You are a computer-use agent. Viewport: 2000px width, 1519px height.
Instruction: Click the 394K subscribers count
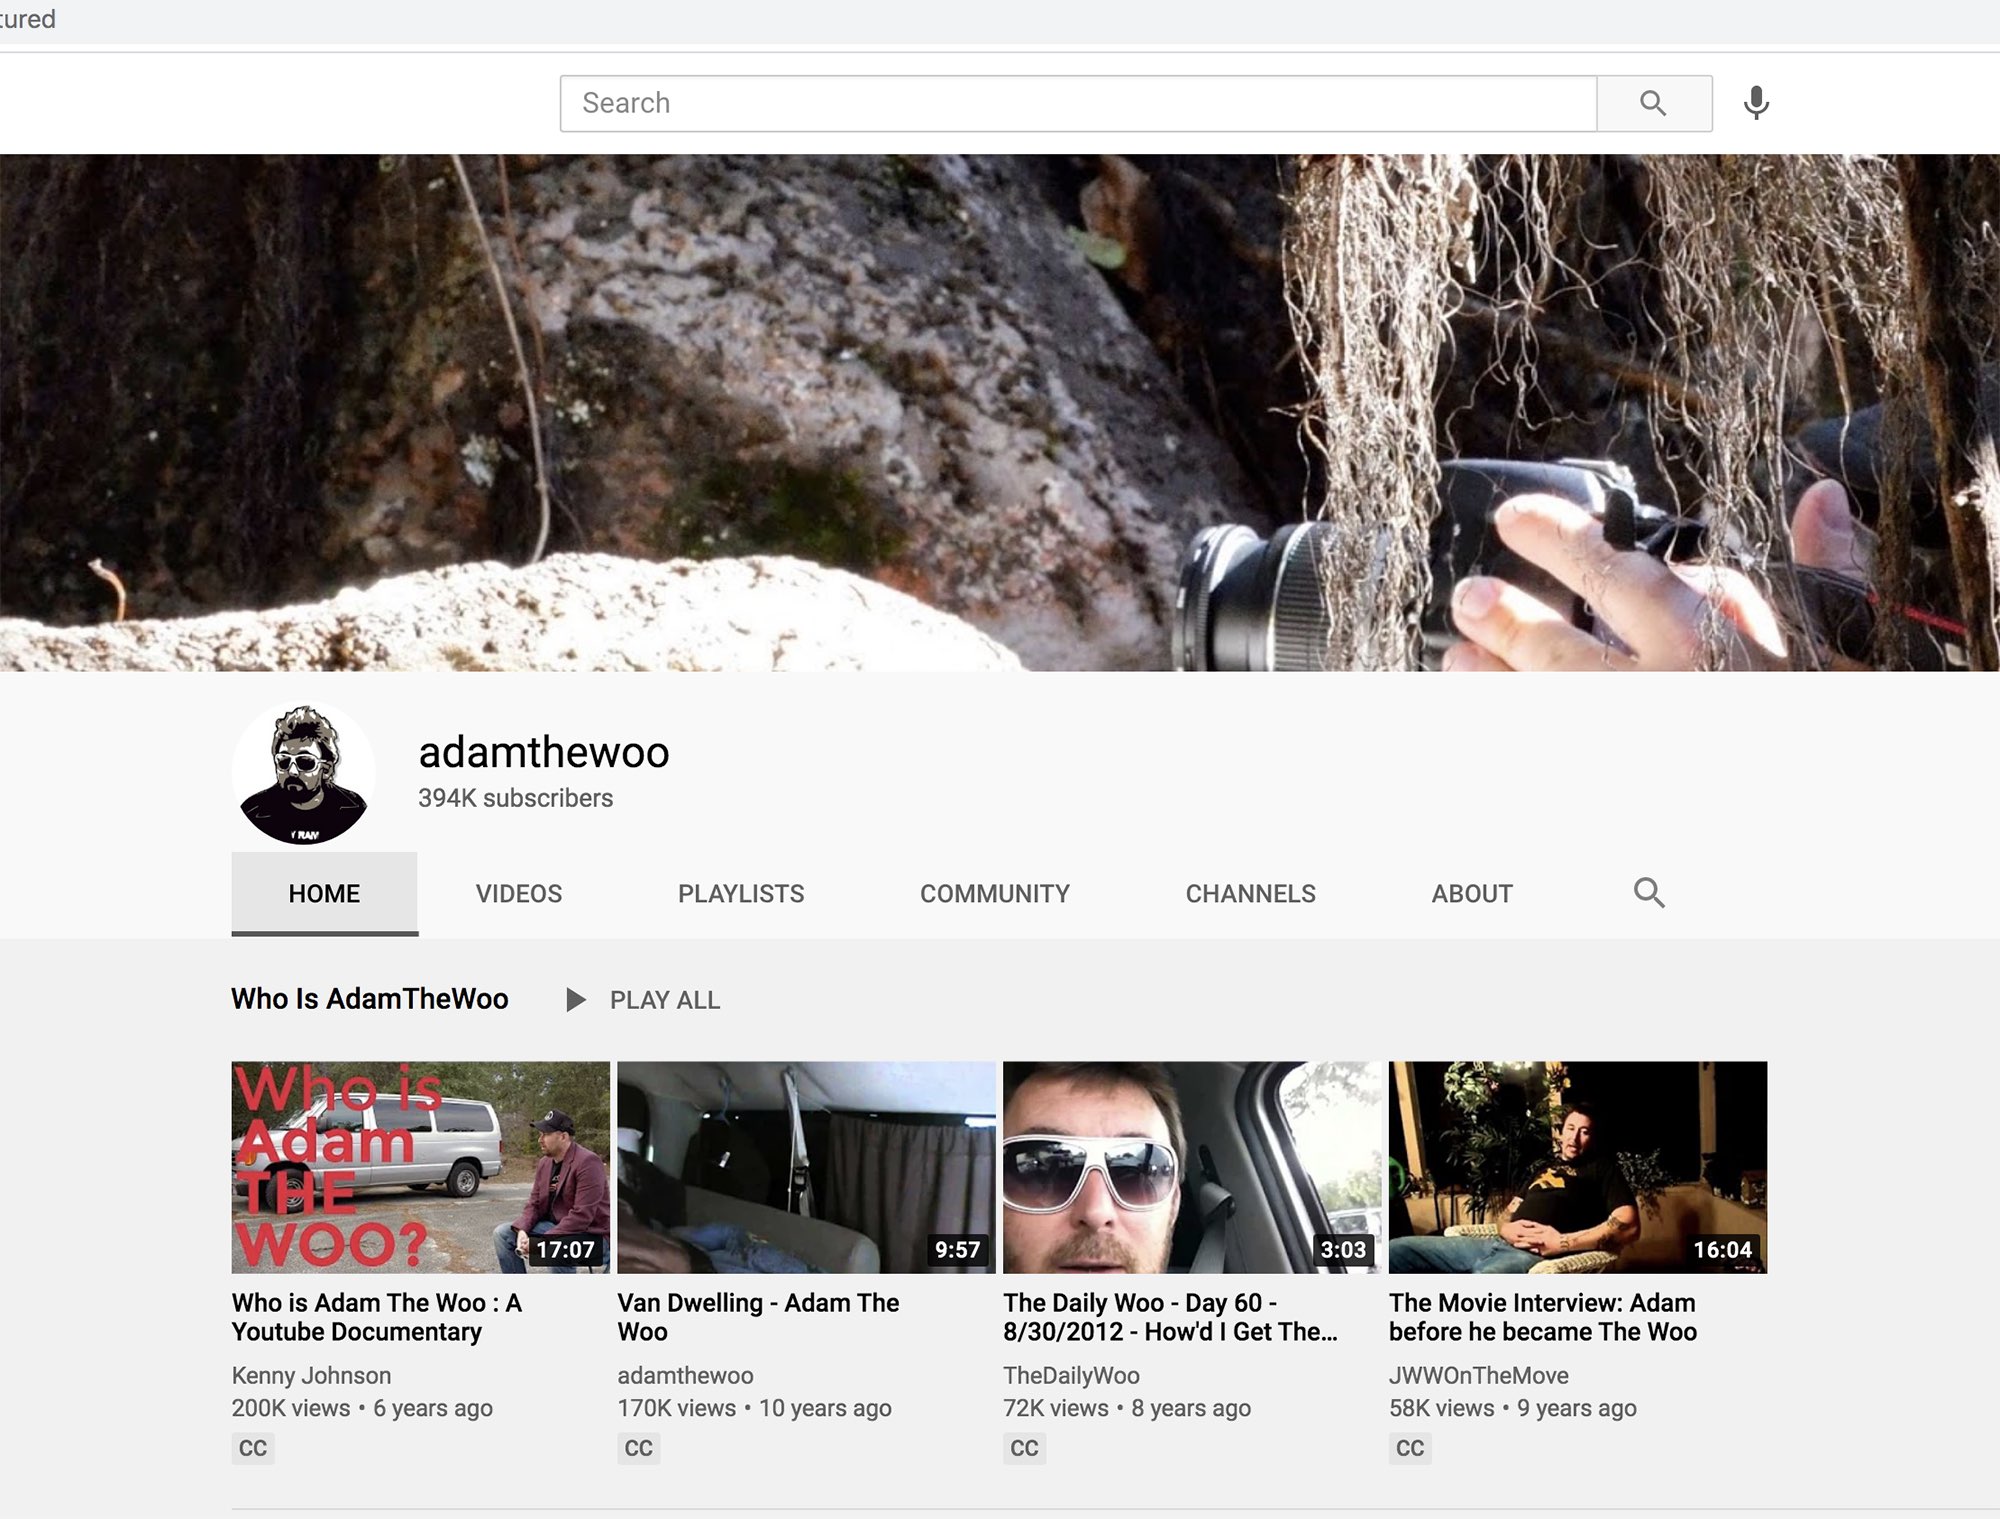(x=516, y=798)
